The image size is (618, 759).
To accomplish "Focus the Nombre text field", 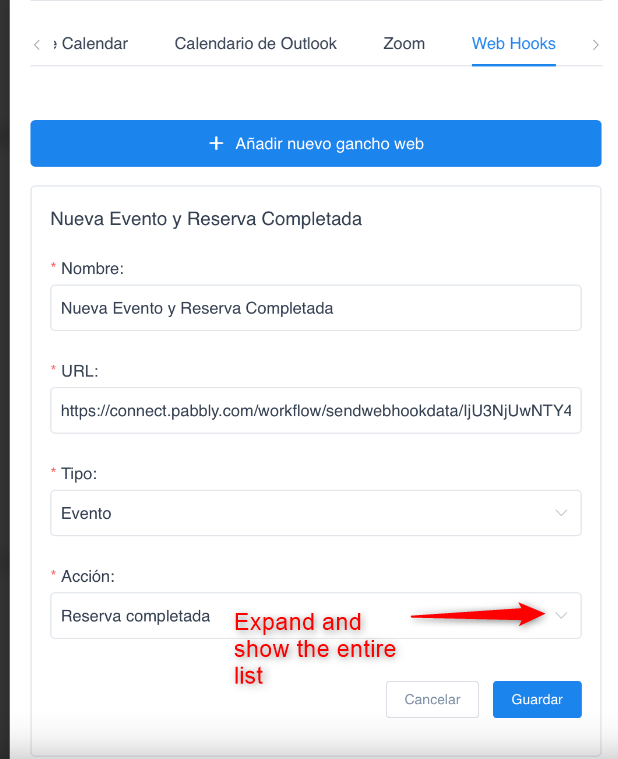I will point(316,308).
